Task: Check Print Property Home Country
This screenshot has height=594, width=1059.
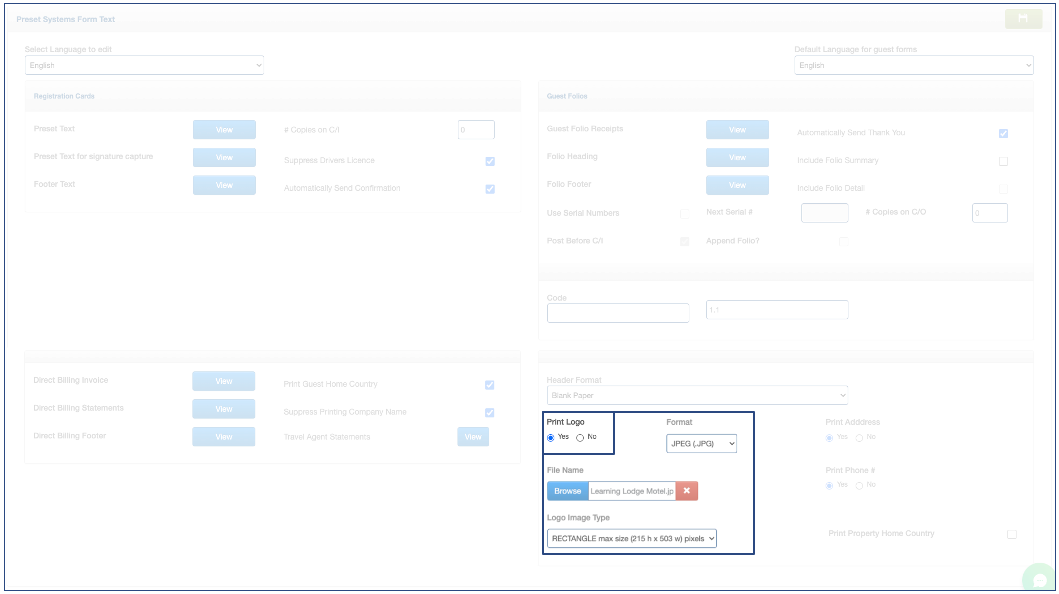Action: [1012, 534]
